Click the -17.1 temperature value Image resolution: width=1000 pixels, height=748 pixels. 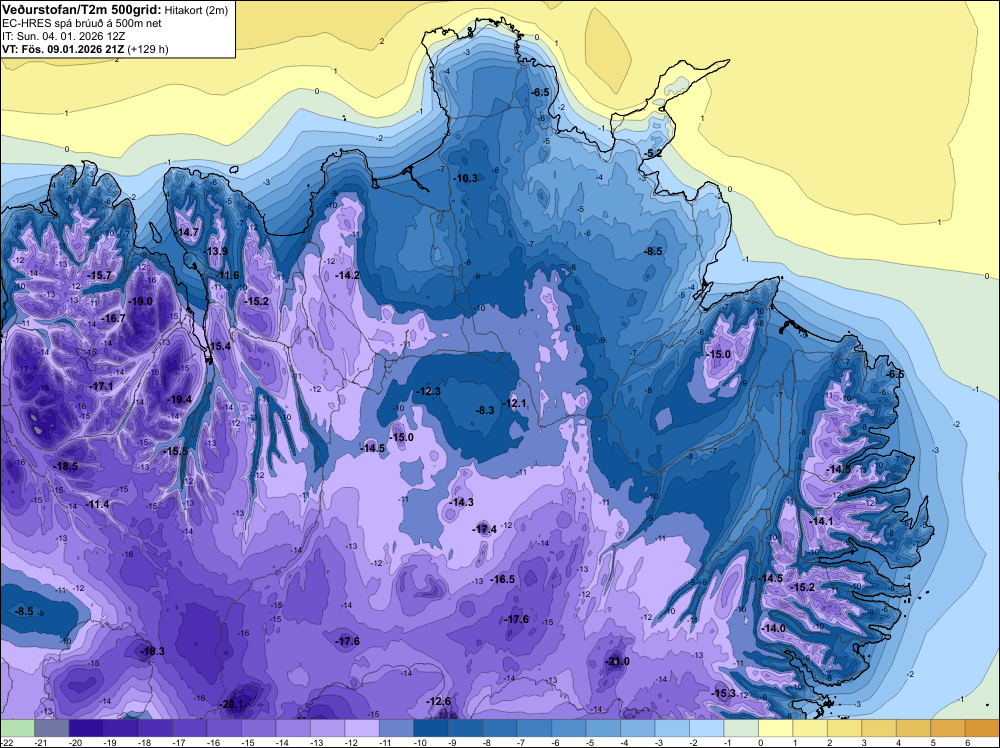[101, 386]
